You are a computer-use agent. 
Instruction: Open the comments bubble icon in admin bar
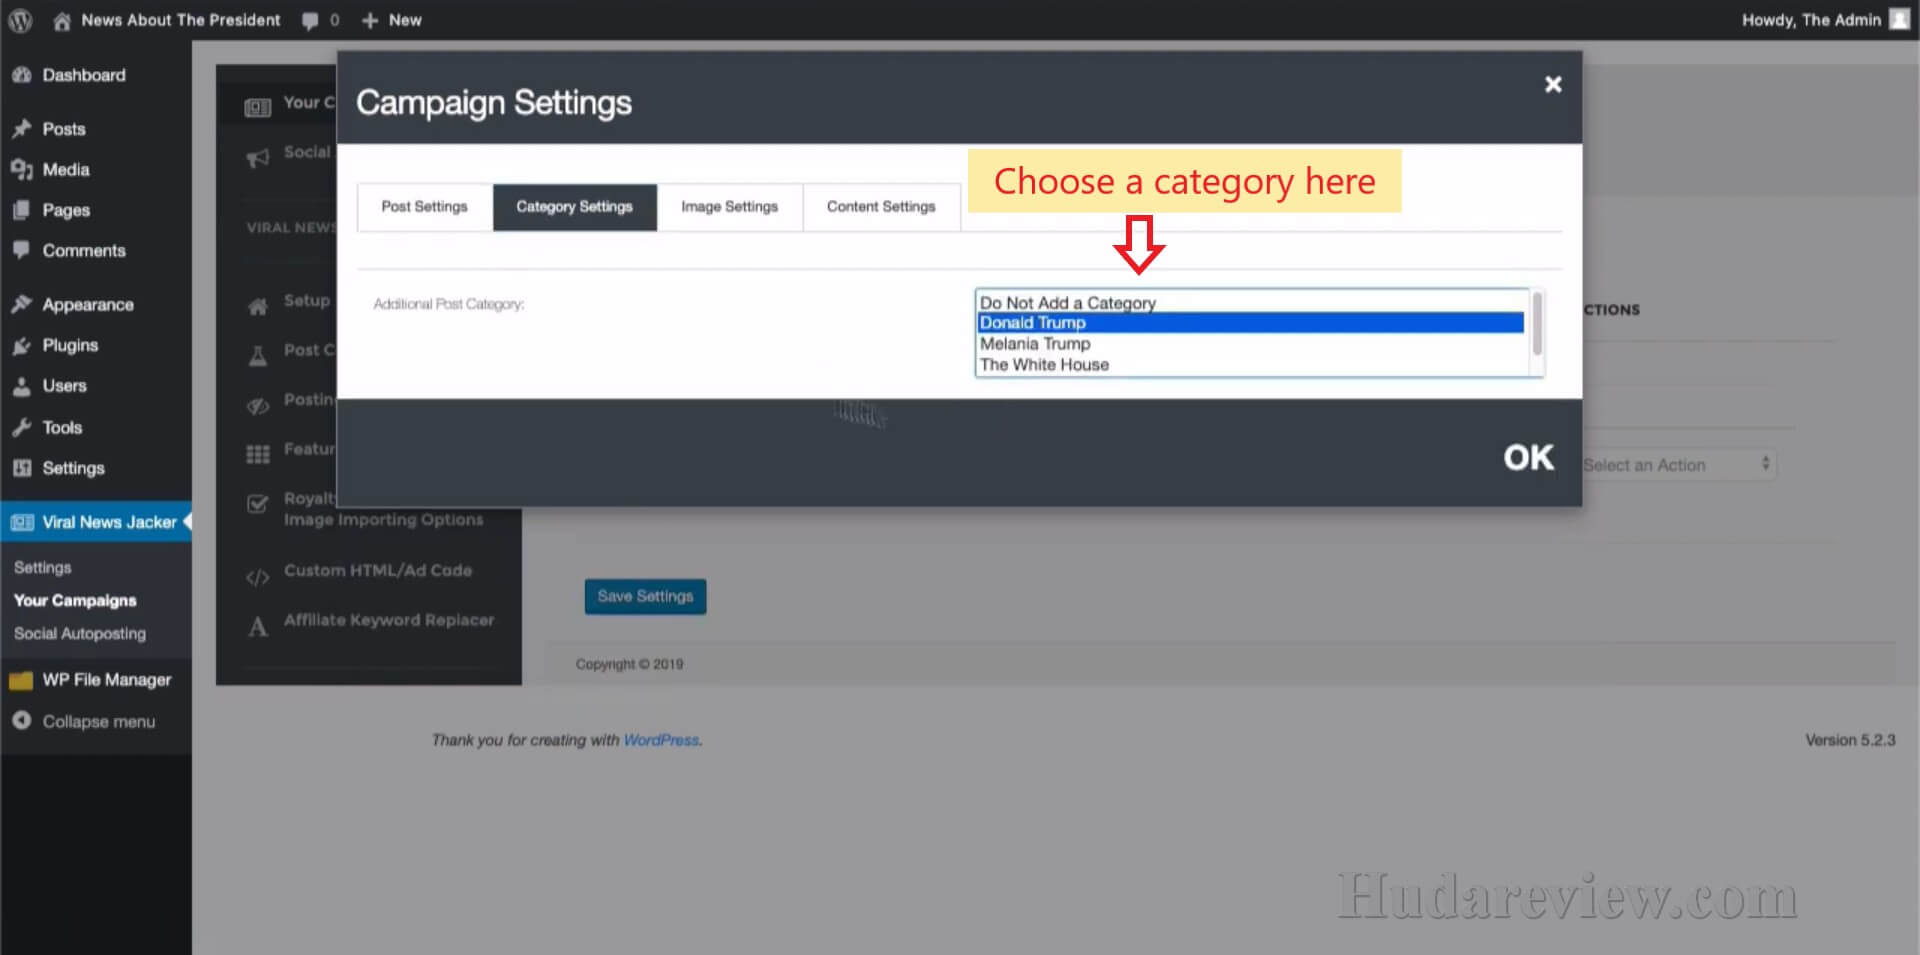310,21
